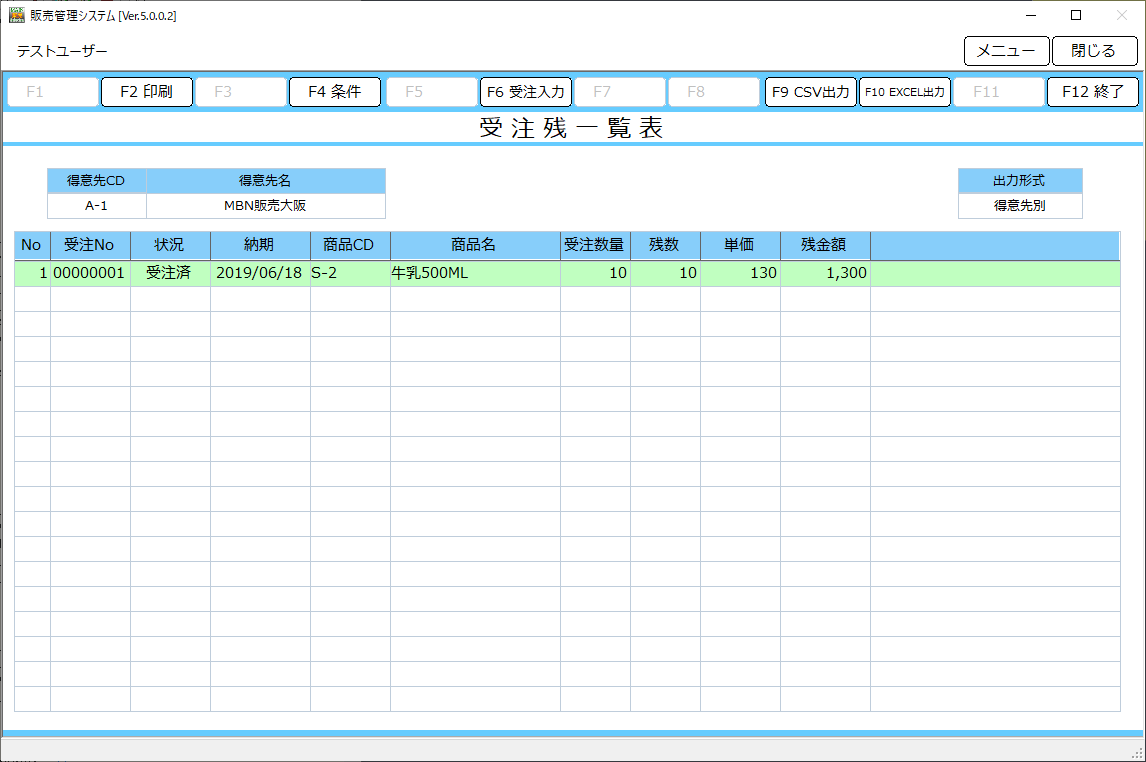The height and width of the screenshot is (762, 1146).
Task: Click the テストユーザー user label
Action: (x=62, y=51)
